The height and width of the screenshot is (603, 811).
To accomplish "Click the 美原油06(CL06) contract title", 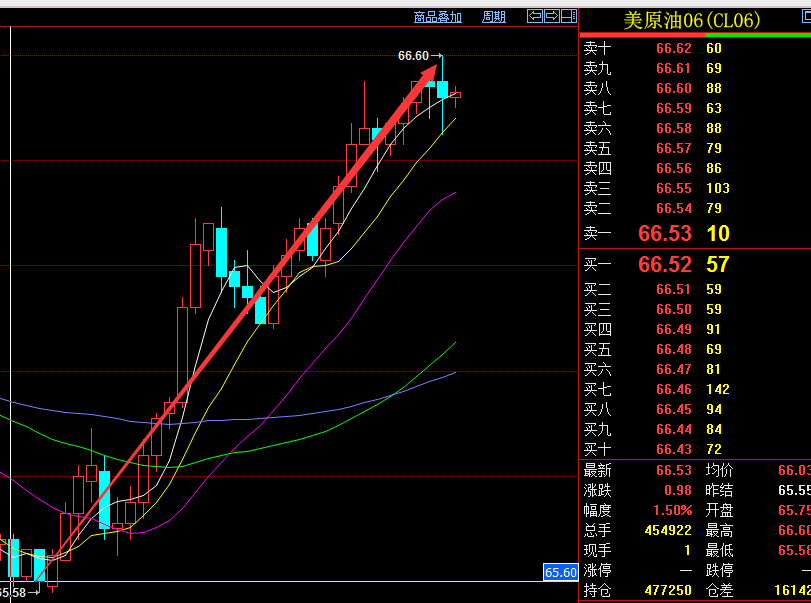I will [692, 21].
